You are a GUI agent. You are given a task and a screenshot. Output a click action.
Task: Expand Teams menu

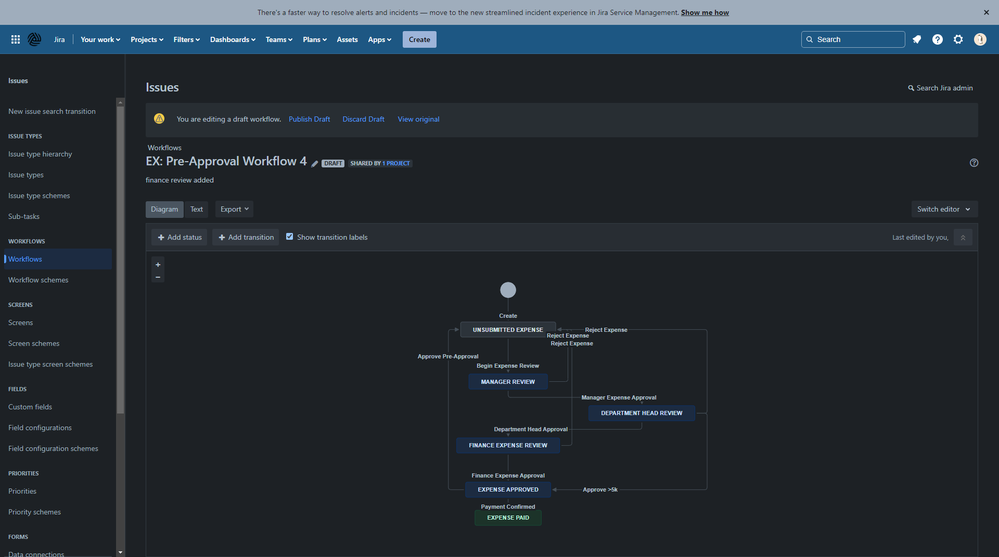coord(279,40)
